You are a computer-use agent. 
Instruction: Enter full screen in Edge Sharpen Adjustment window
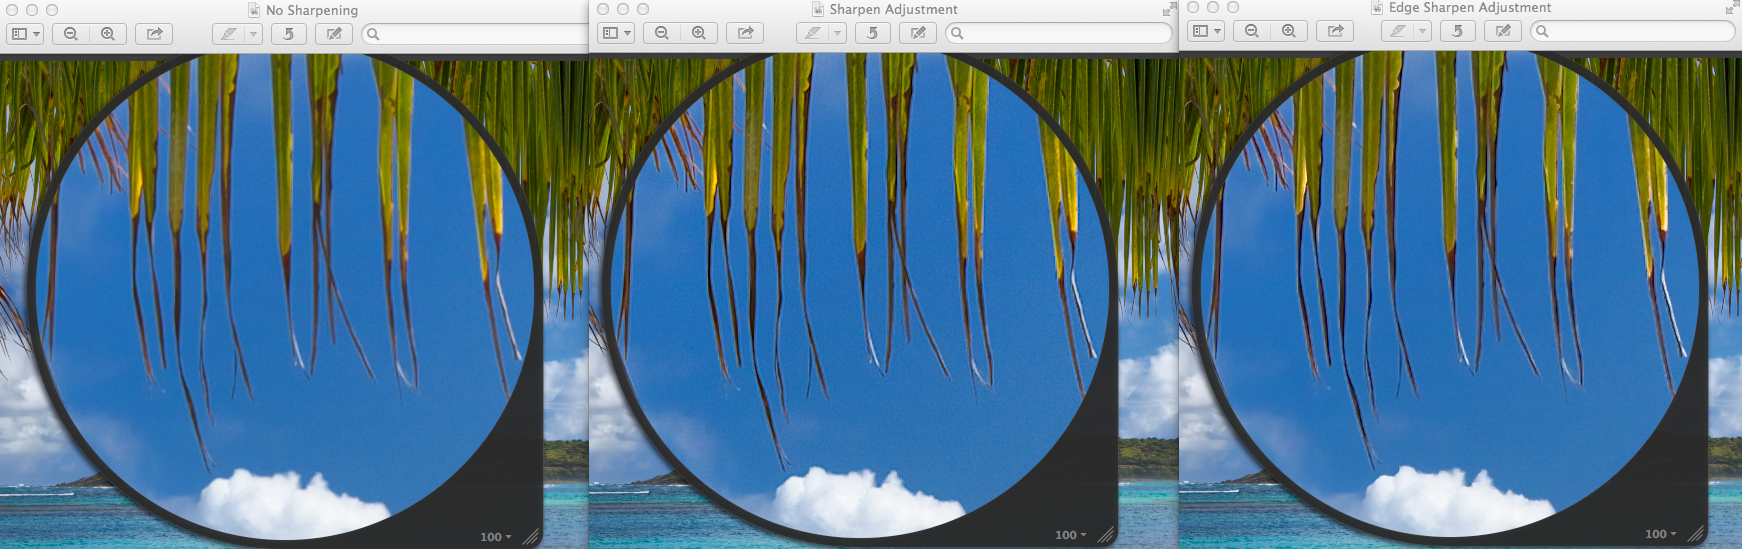[1732, 8]
